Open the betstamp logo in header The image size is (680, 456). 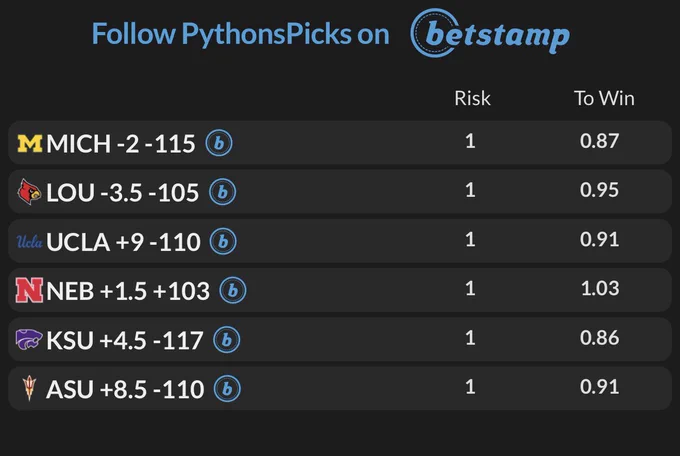coord(490,33)
